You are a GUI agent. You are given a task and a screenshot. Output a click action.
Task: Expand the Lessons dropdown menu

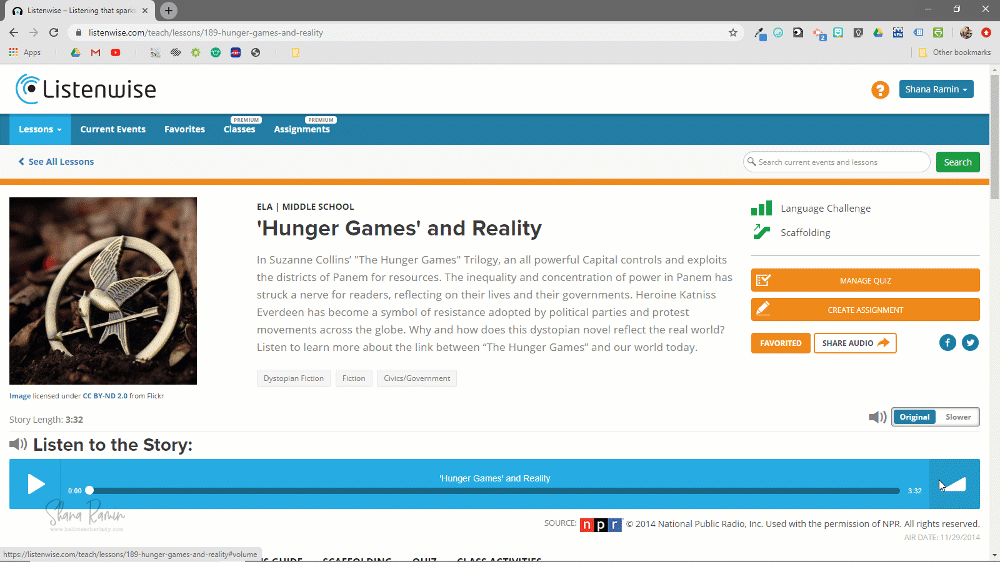(40, 129)
